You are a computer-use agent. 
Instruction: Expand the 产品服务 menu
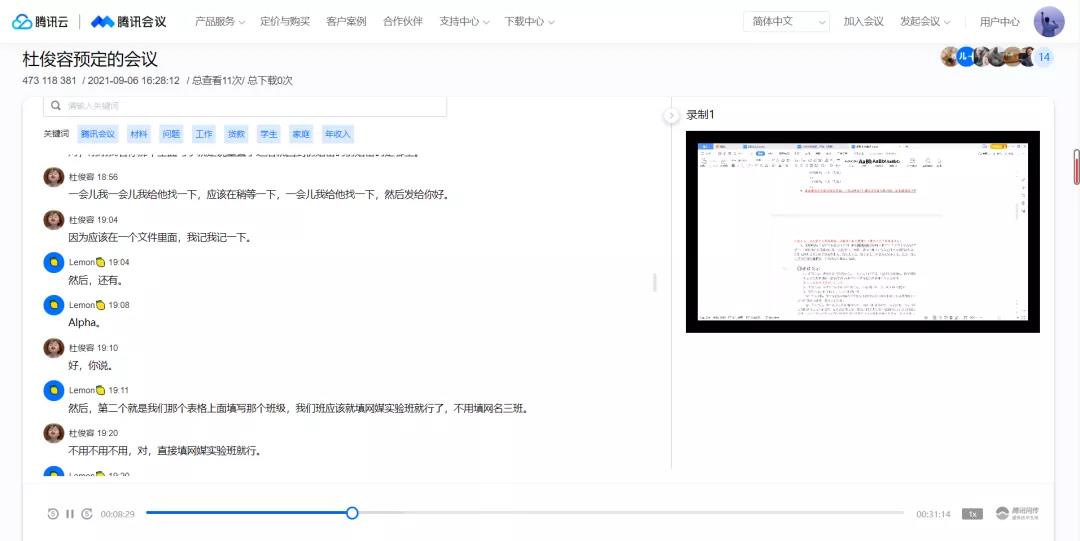point(219,21)
